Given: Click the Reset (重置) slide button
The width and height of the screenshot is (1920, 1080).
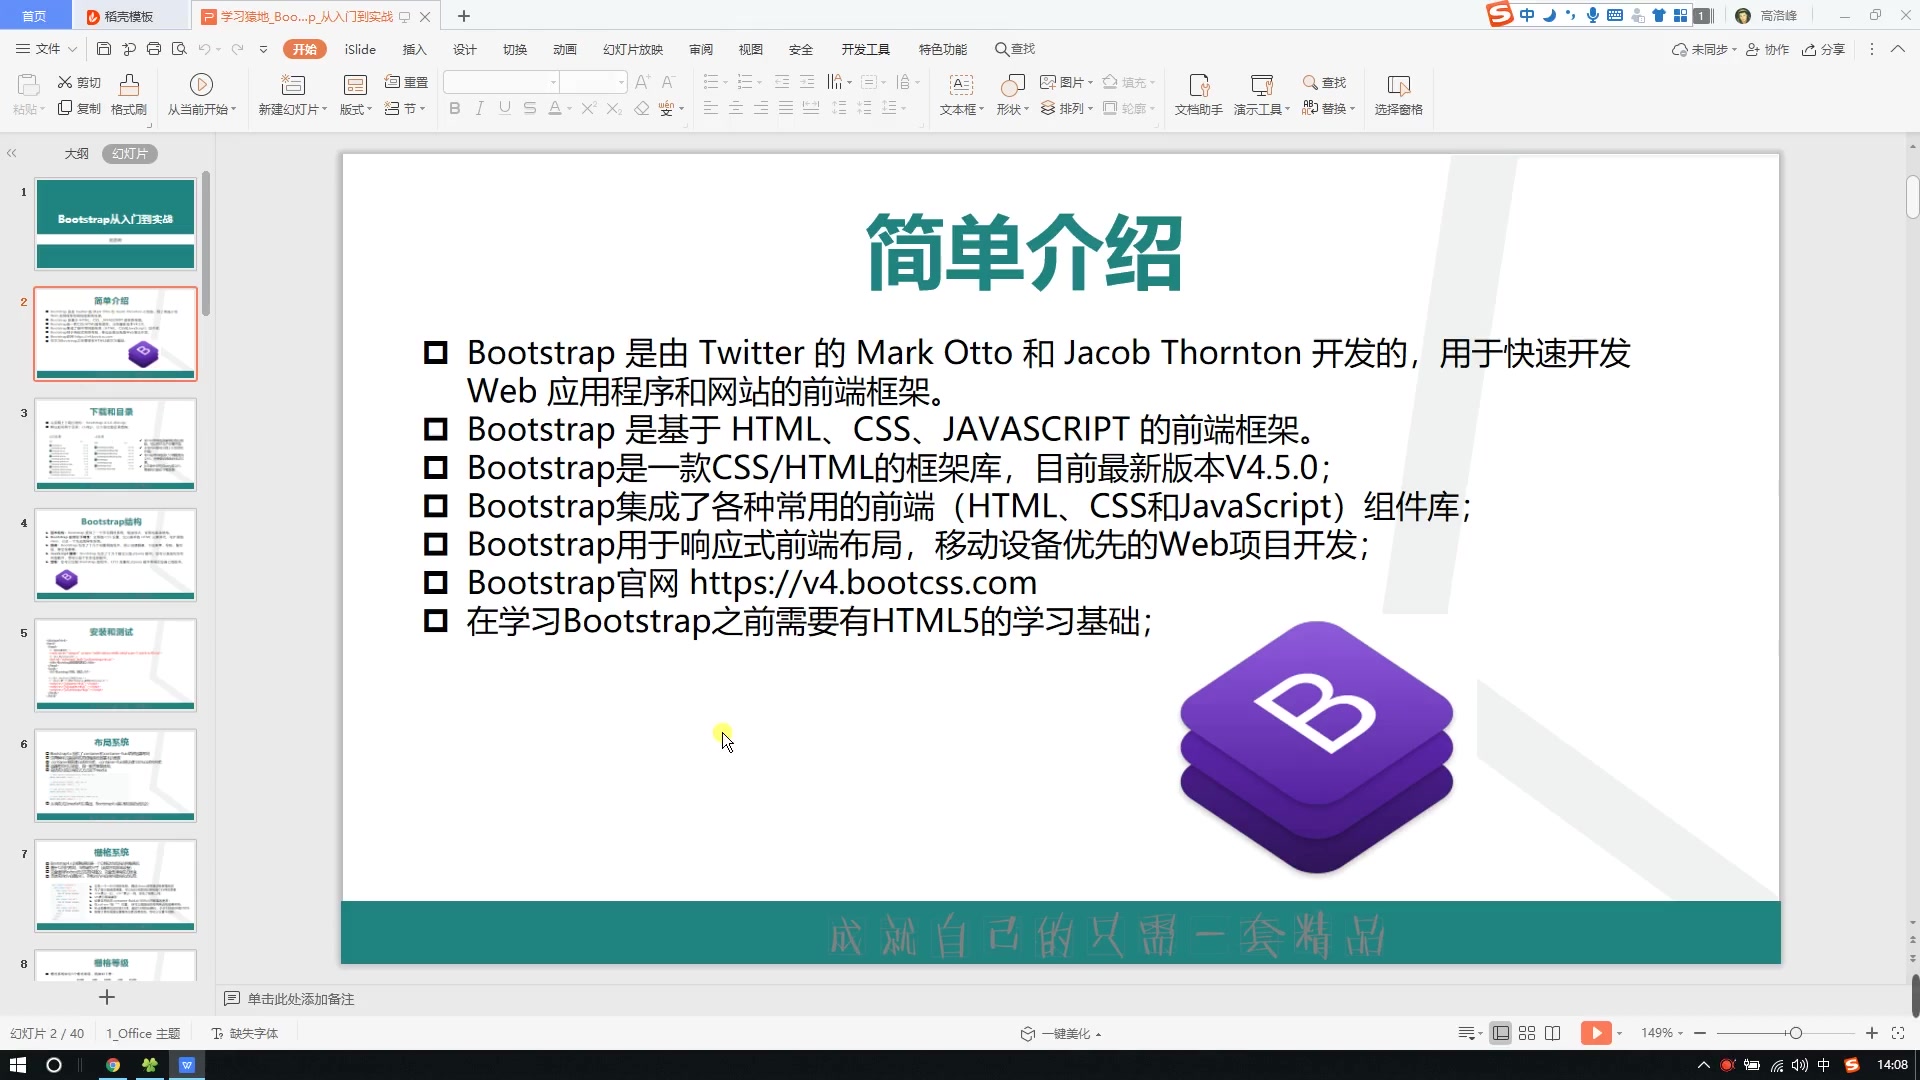Looking at the screenshot, I should pyautogui.click(x=406, y=82).
